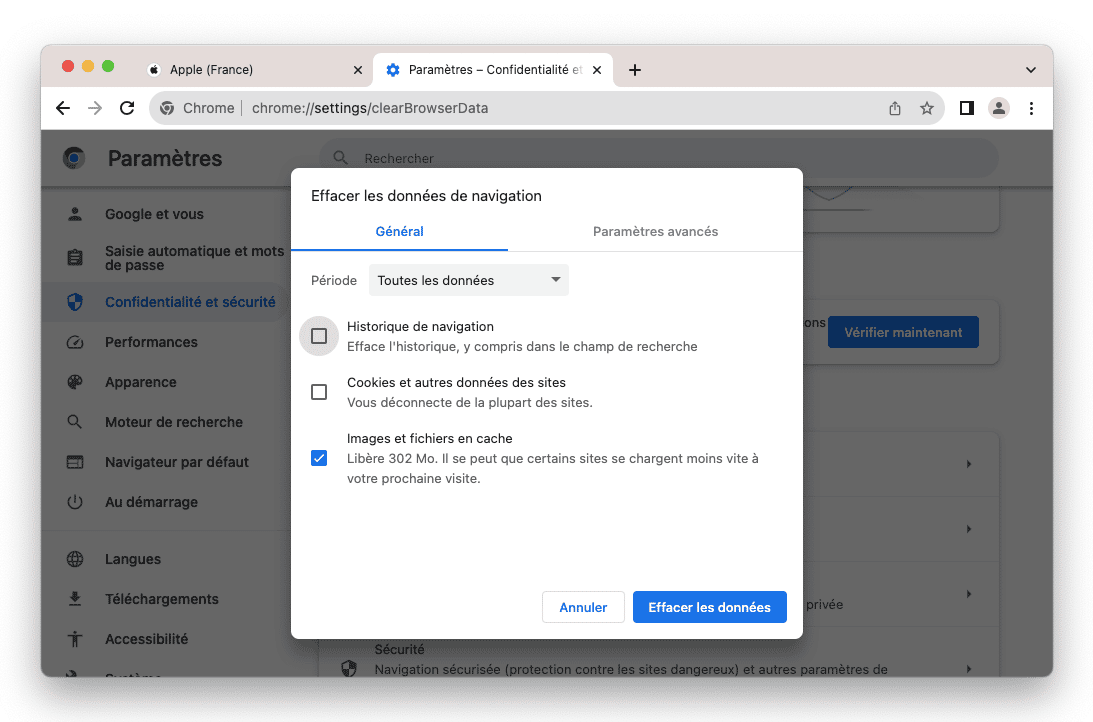
Task: Select the Général tab
Action: point(399,231)
